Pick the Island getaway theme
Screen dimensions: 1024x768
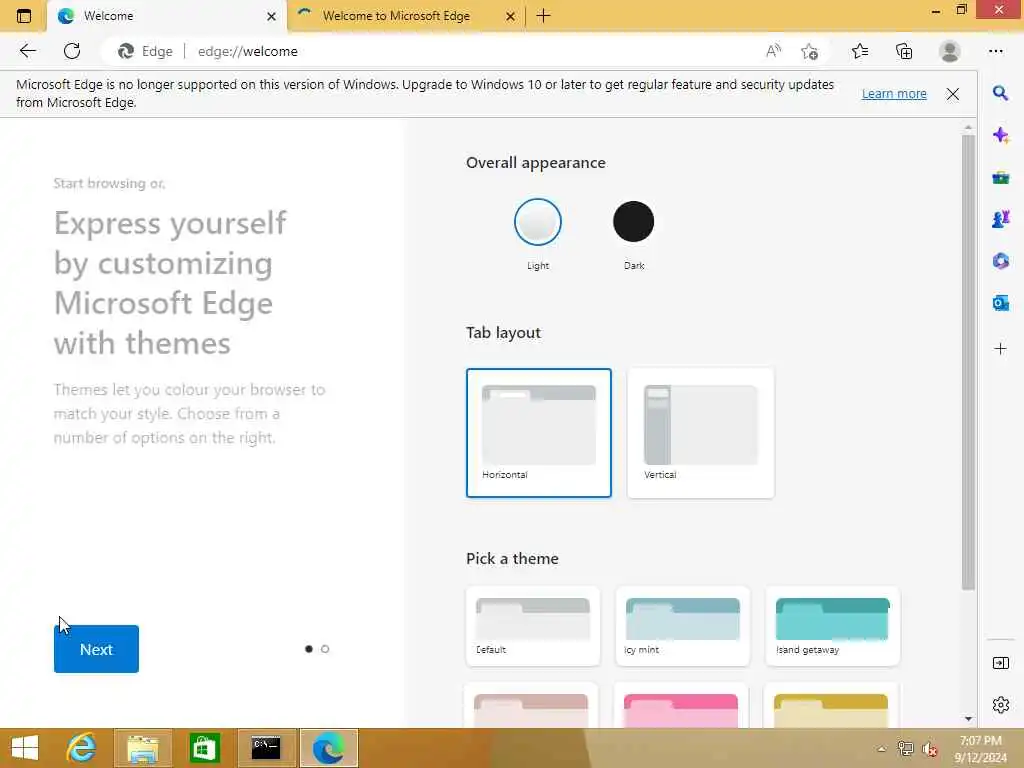[833, 626]
